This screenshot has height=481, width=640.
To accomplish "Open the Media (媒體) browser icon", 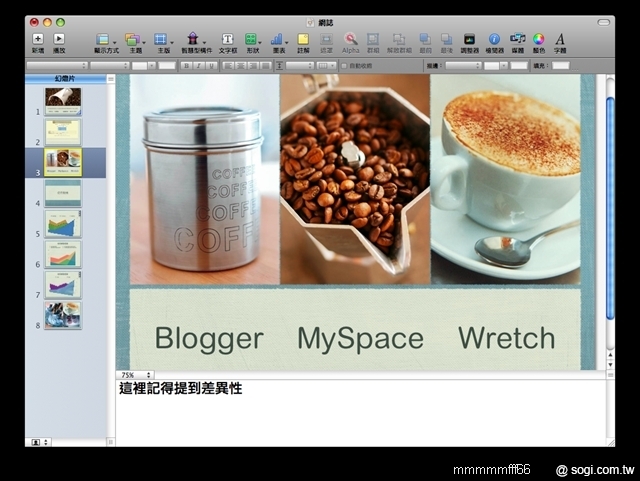I will click(x=517, y=40).
